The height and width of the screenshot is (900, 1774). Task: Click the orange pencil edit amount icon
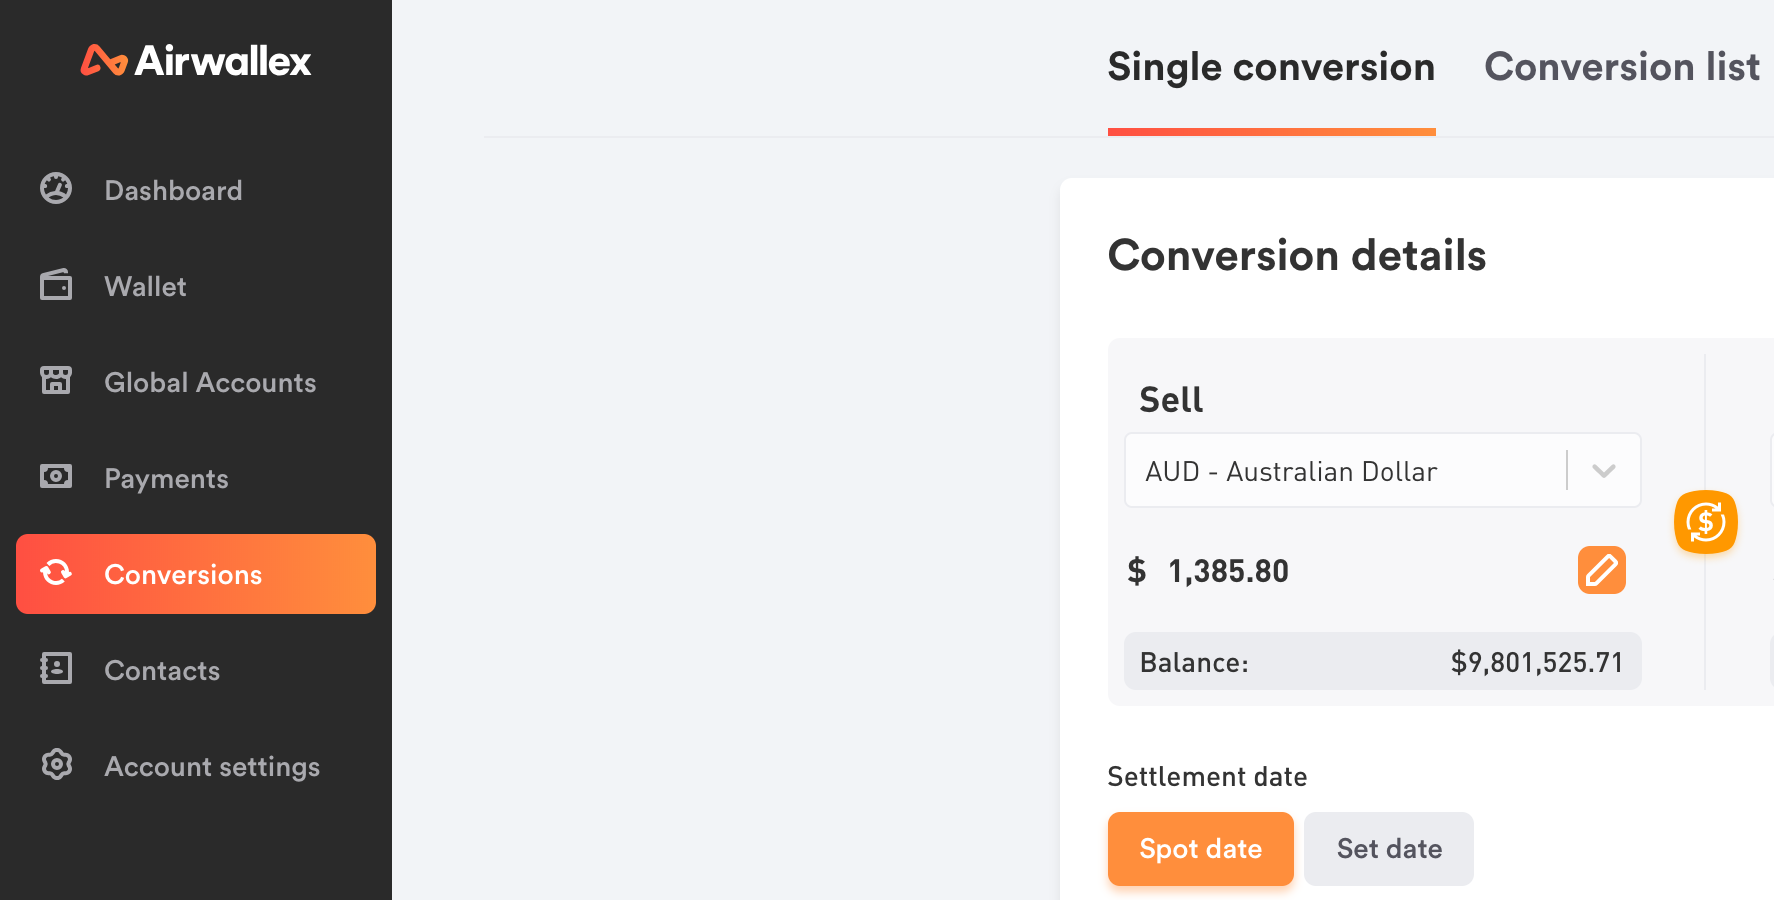1602,570
